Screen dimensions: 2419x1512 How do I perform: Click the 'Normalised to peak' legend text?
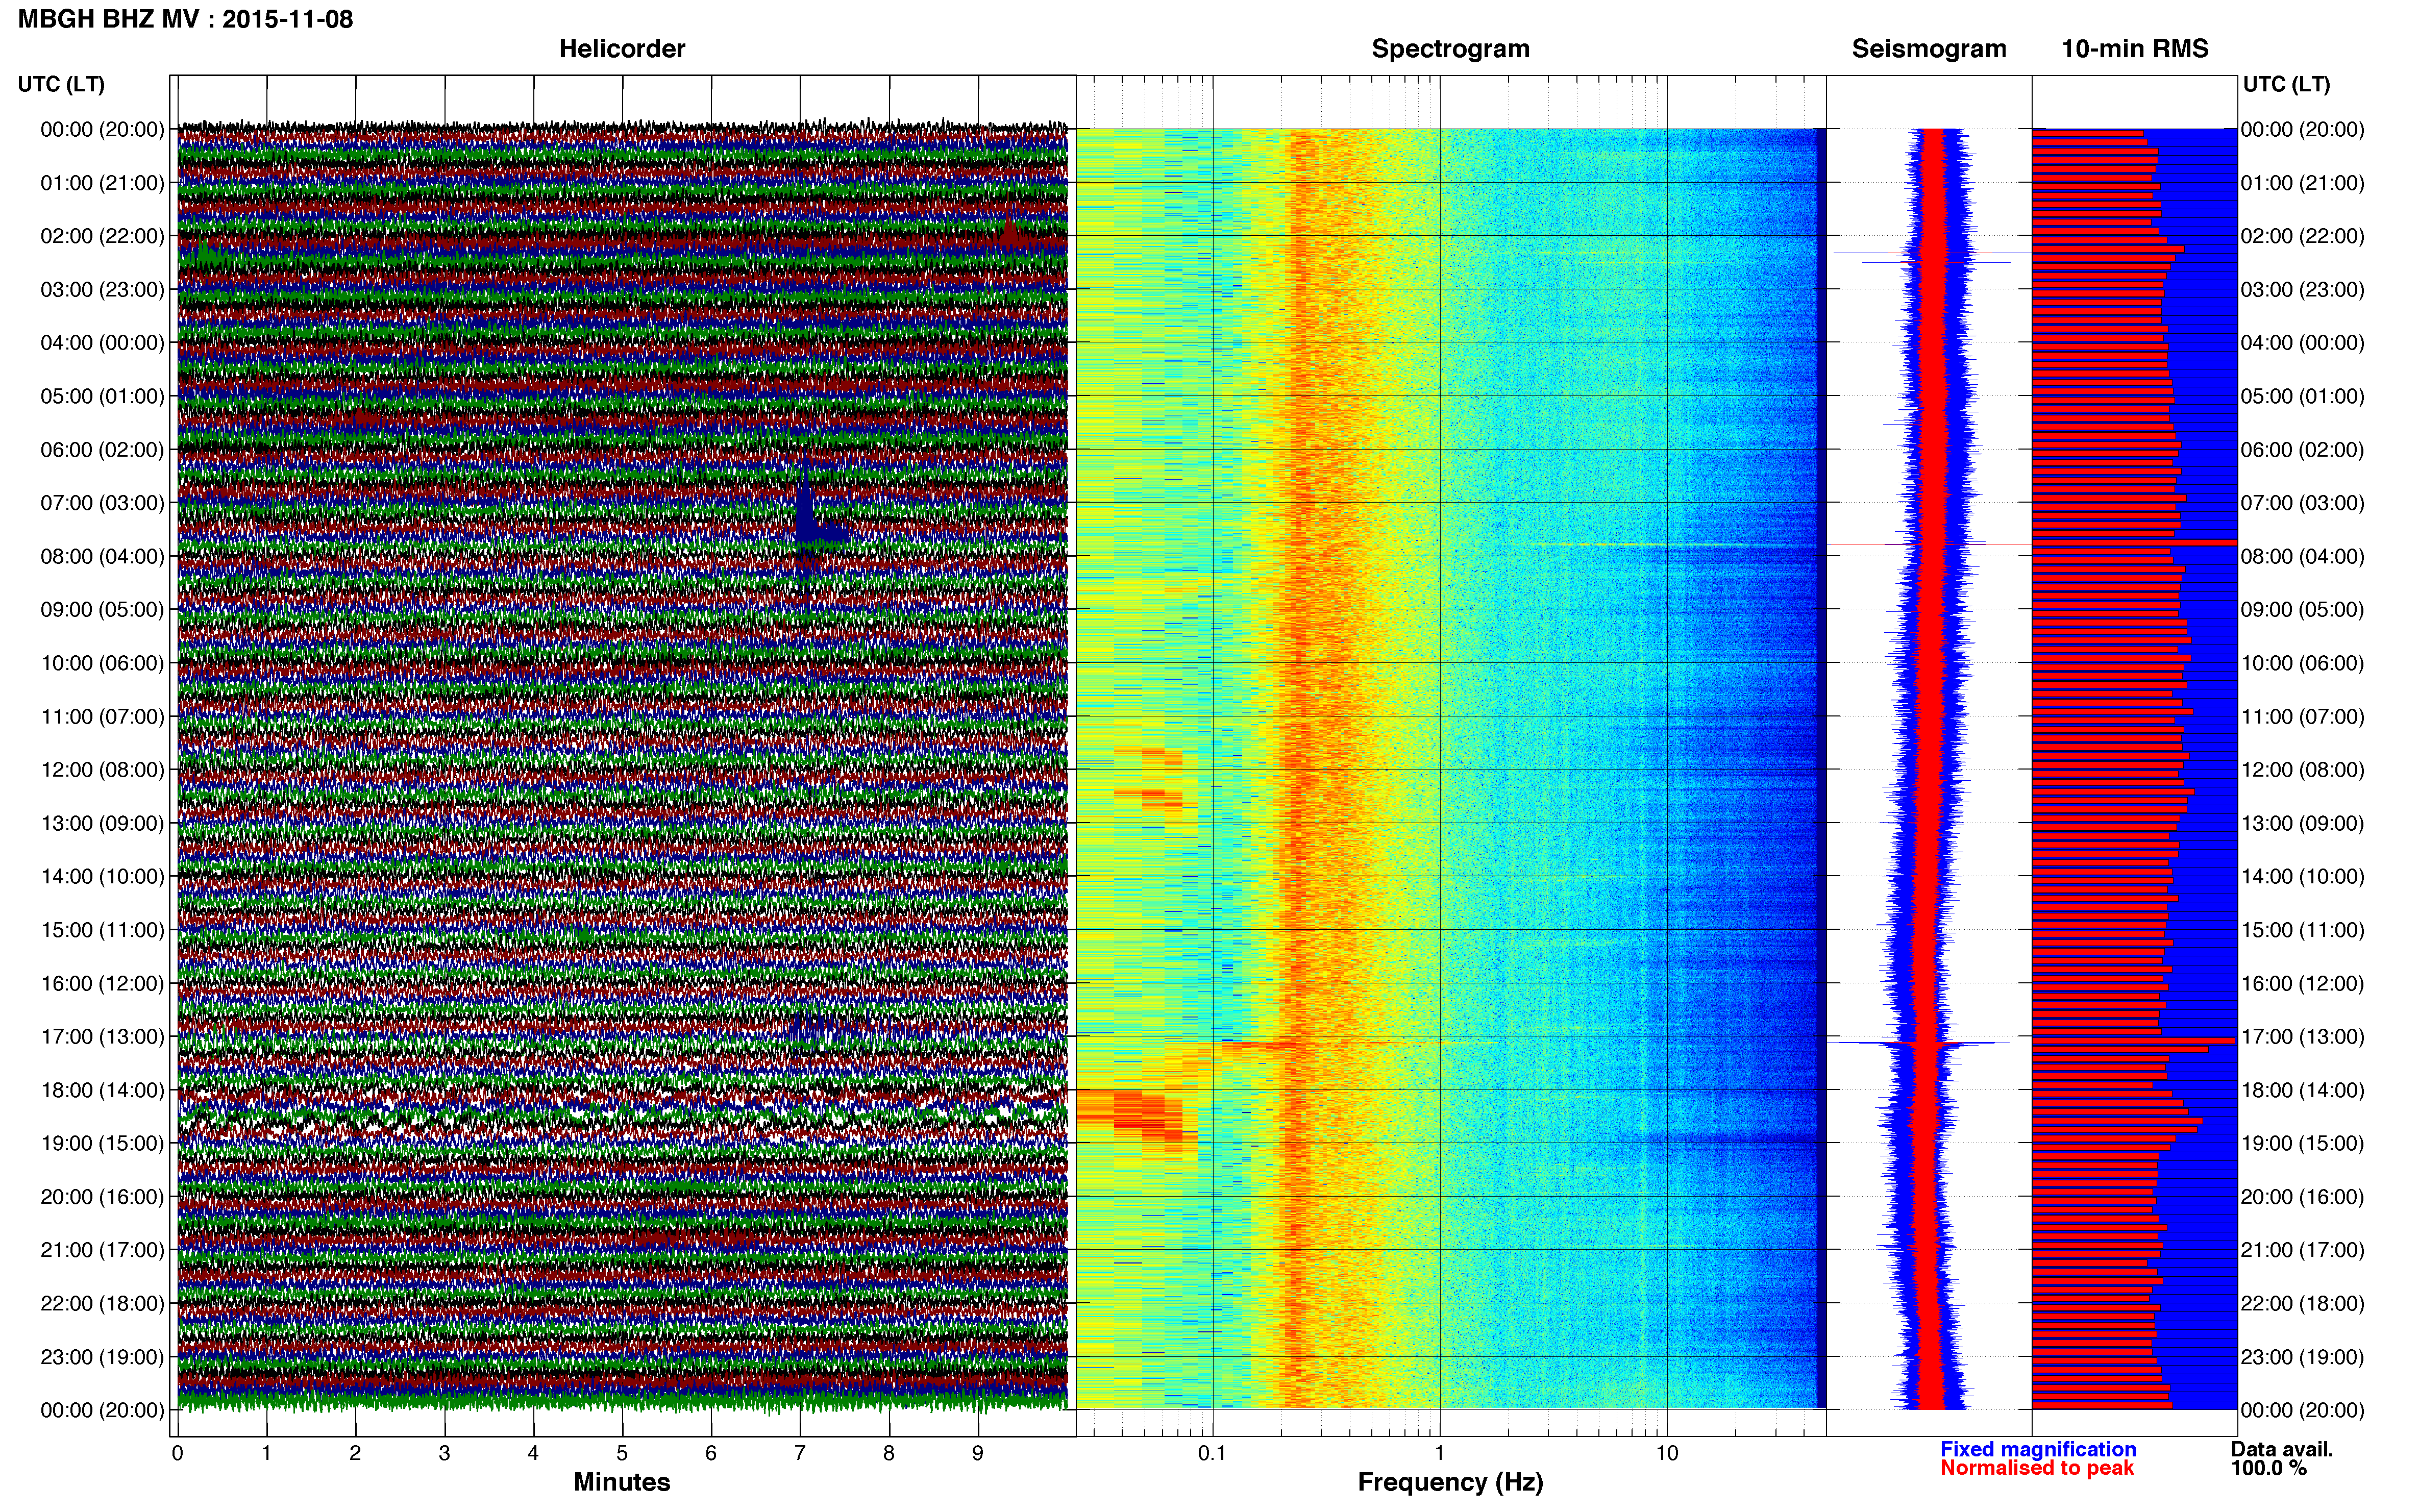click(2036, 1468)
